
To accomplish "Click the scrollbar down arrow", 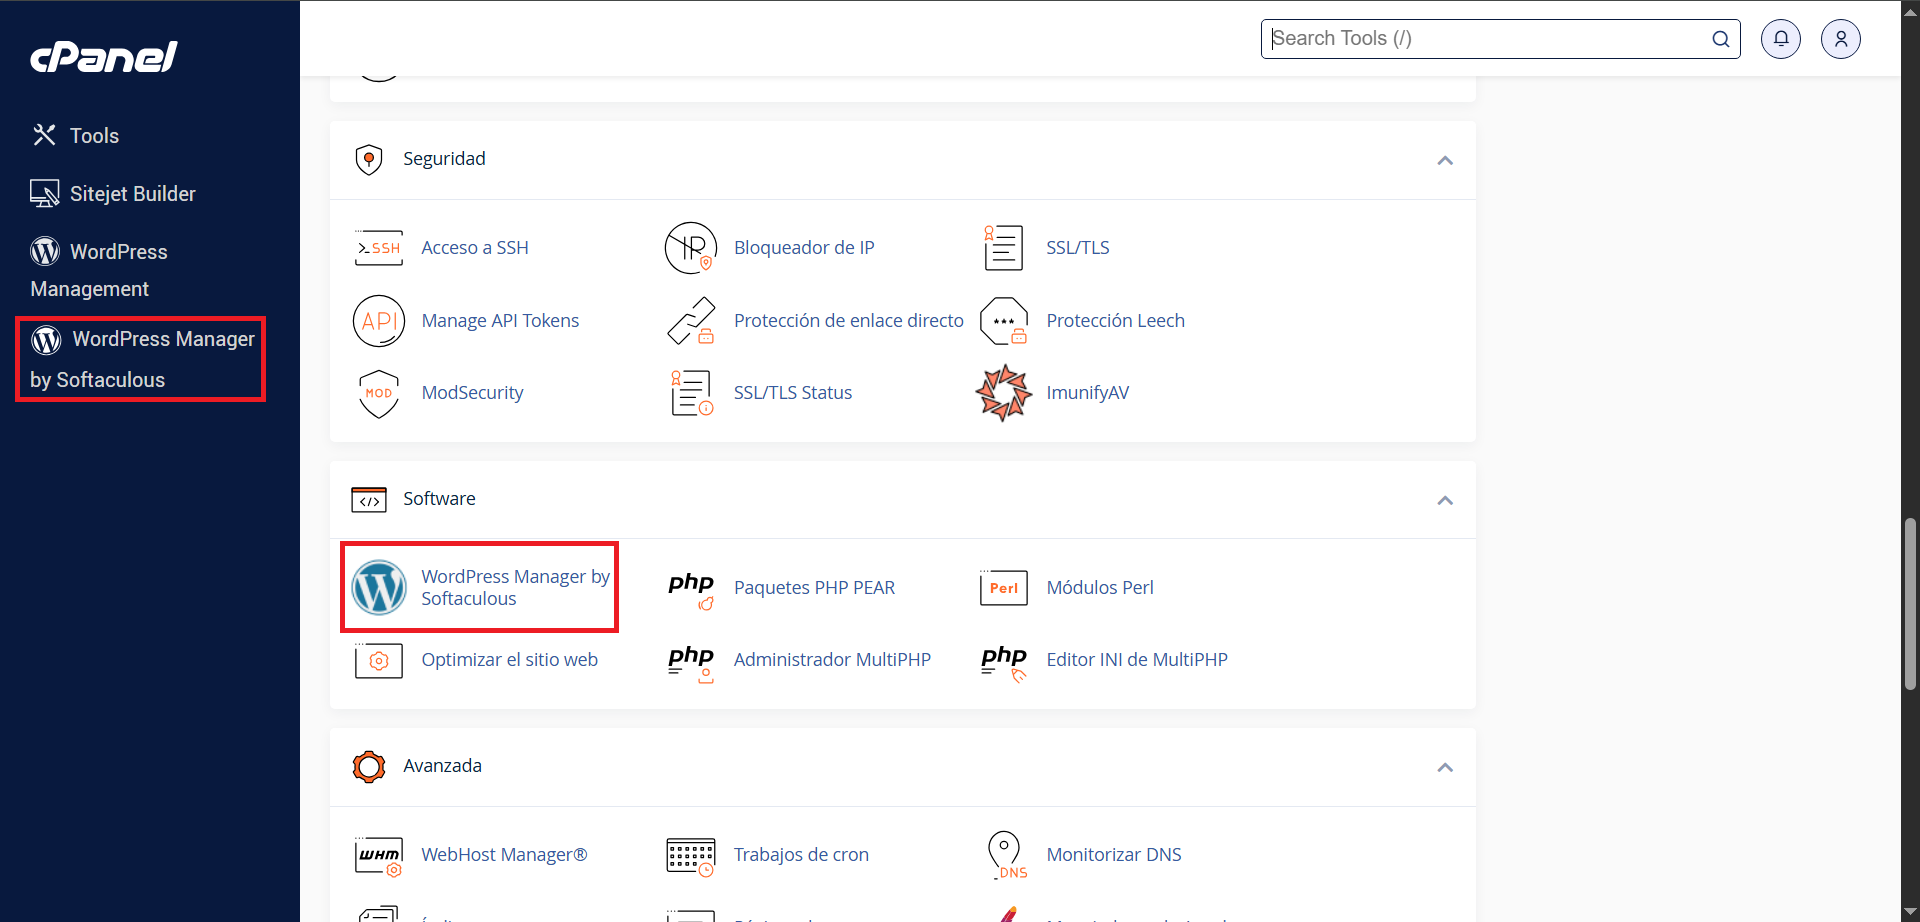I will (1911, 912).
